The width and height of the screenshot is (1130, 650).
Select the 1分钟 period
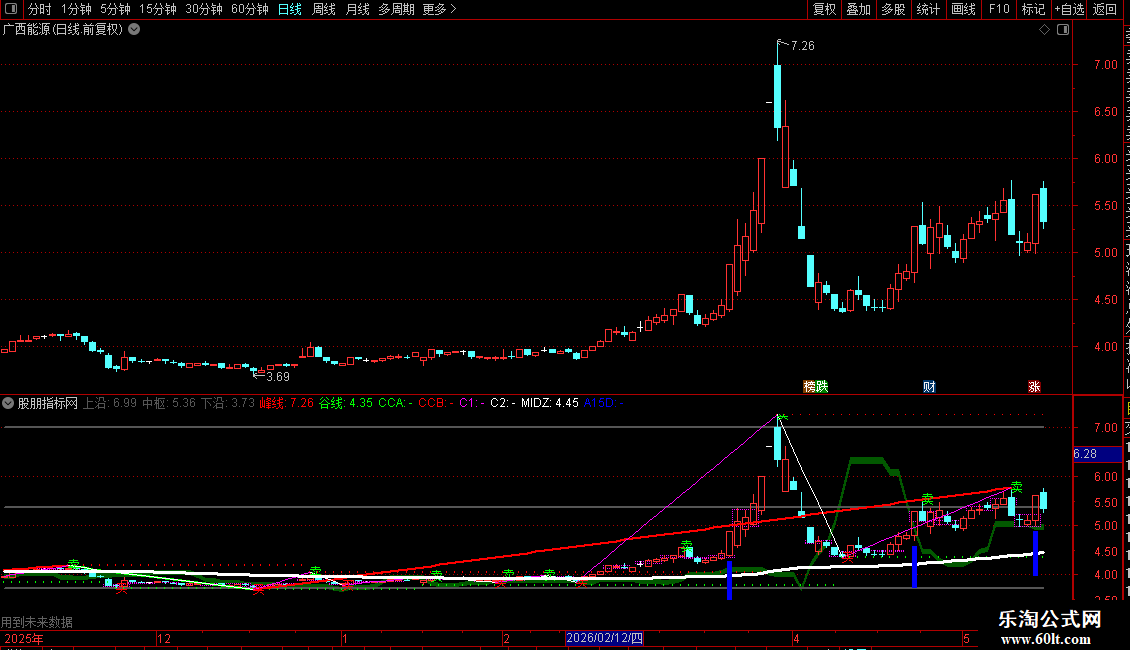[76, 9]
